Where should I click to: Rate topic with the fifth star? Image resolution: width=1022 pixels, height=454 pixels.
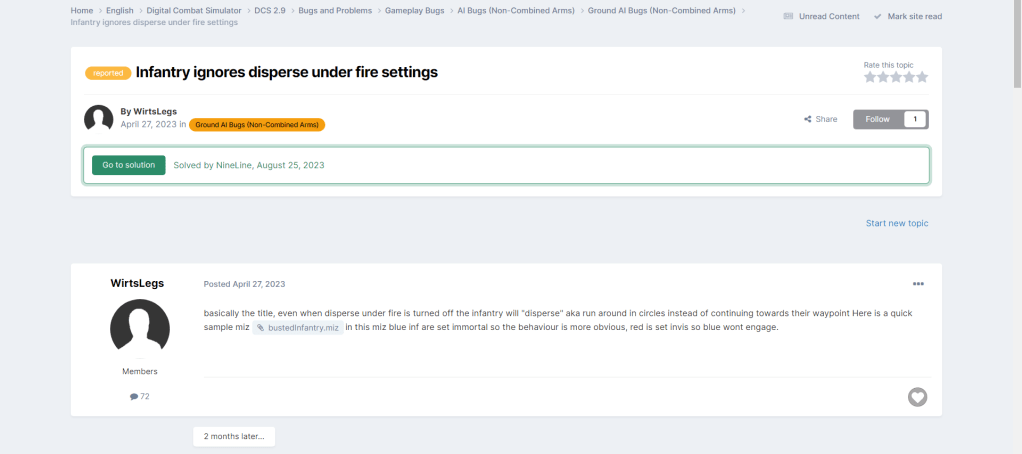pyautogui.click(x=922, y=77)
